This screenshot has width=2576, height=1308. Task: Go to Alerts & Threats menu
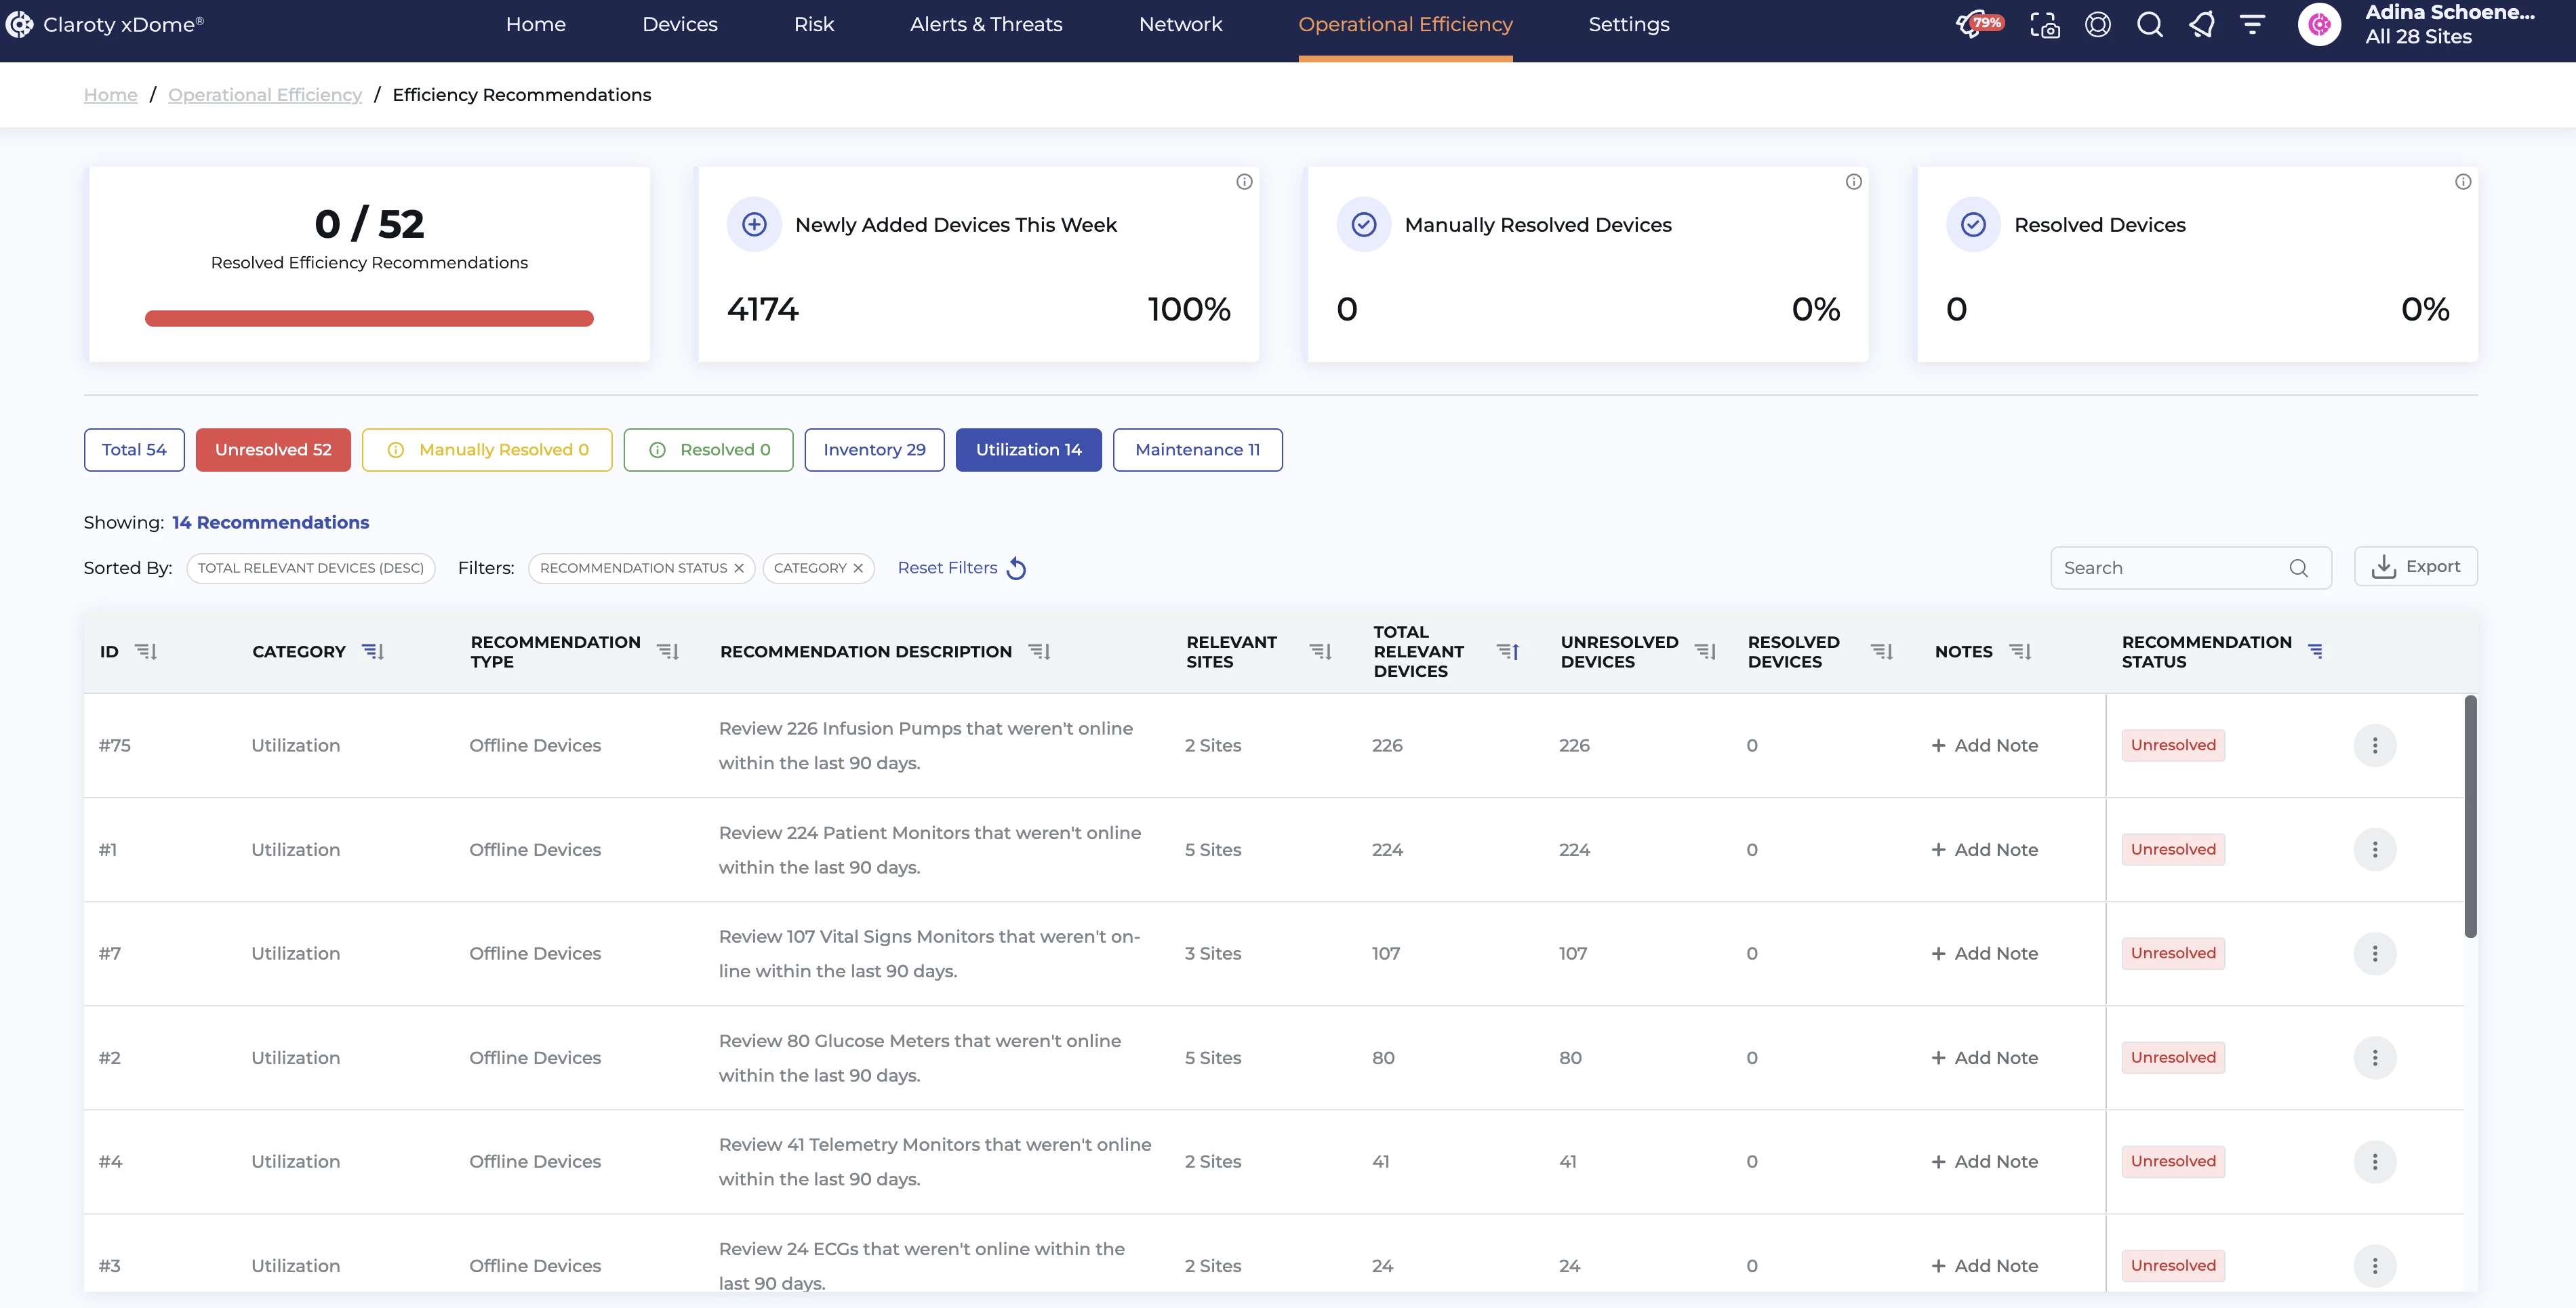[985, 25]
